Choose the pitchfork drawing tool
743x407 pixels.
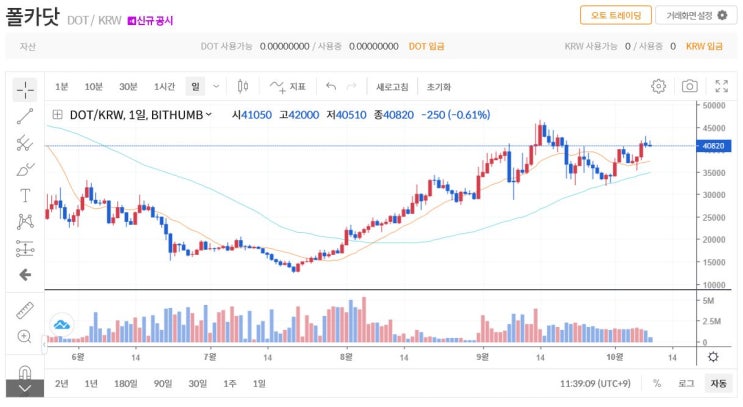pos(25,143)
